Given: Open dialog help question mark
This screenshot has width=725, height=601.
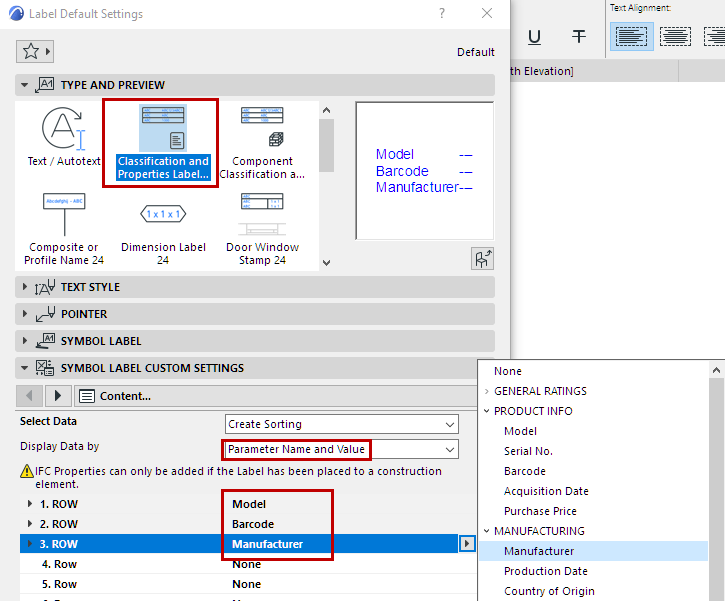Looking at the screenshot, I should (x=442, y=13).
